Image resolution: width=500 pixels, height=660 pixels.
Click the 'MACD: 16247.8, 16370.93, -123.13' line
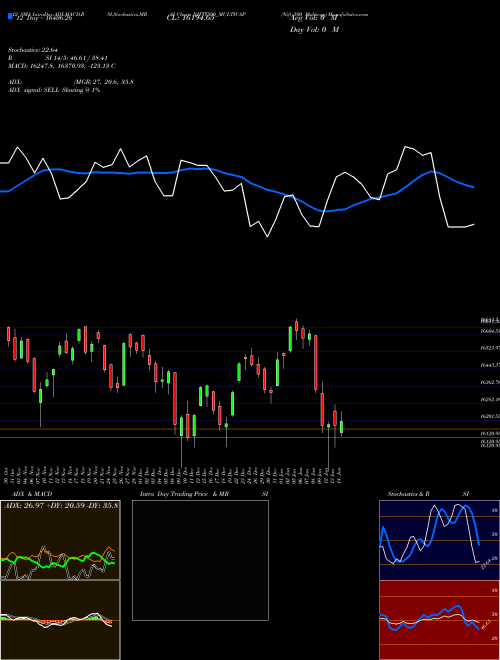(x=61, y=66)
